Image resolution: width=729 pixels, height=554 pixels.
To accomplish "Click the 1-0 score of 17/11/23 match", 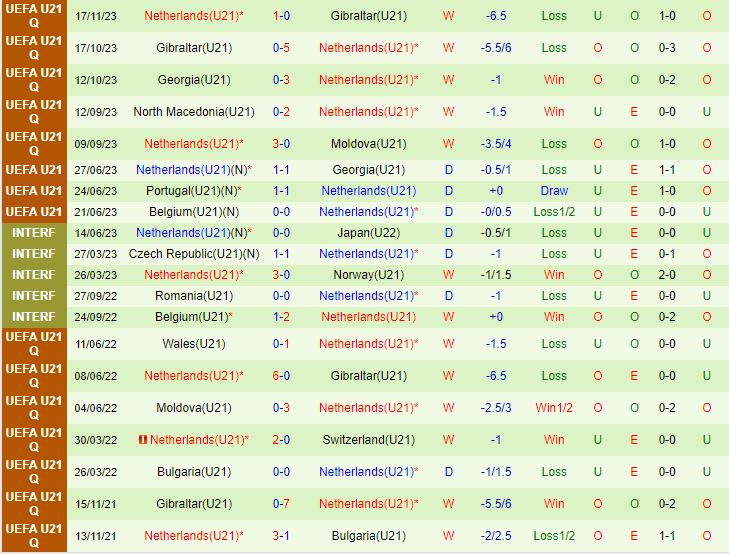I will pos(281,16).
